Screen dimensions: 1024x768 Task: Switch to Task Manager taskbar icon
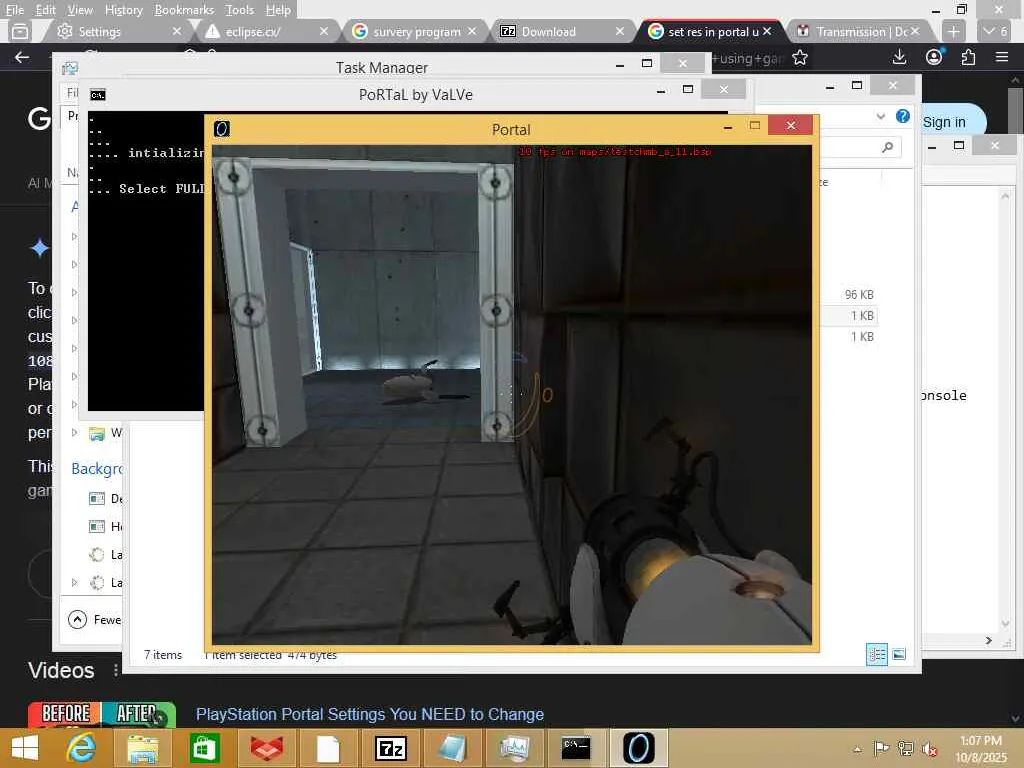(x=515, y=748)
